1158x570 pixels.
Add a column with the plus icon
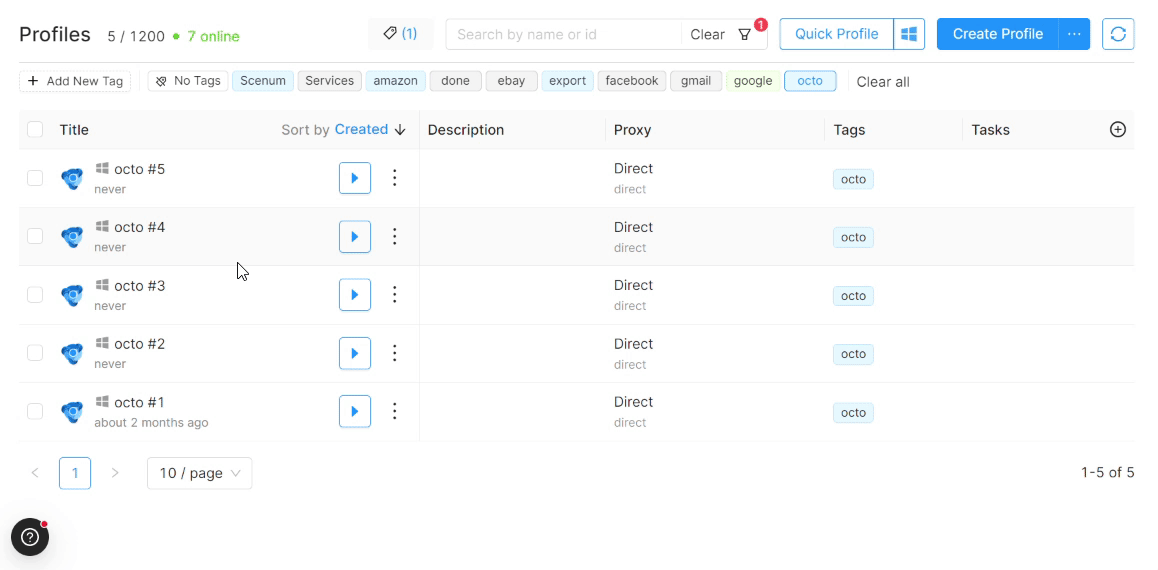tap(1118, 129)
